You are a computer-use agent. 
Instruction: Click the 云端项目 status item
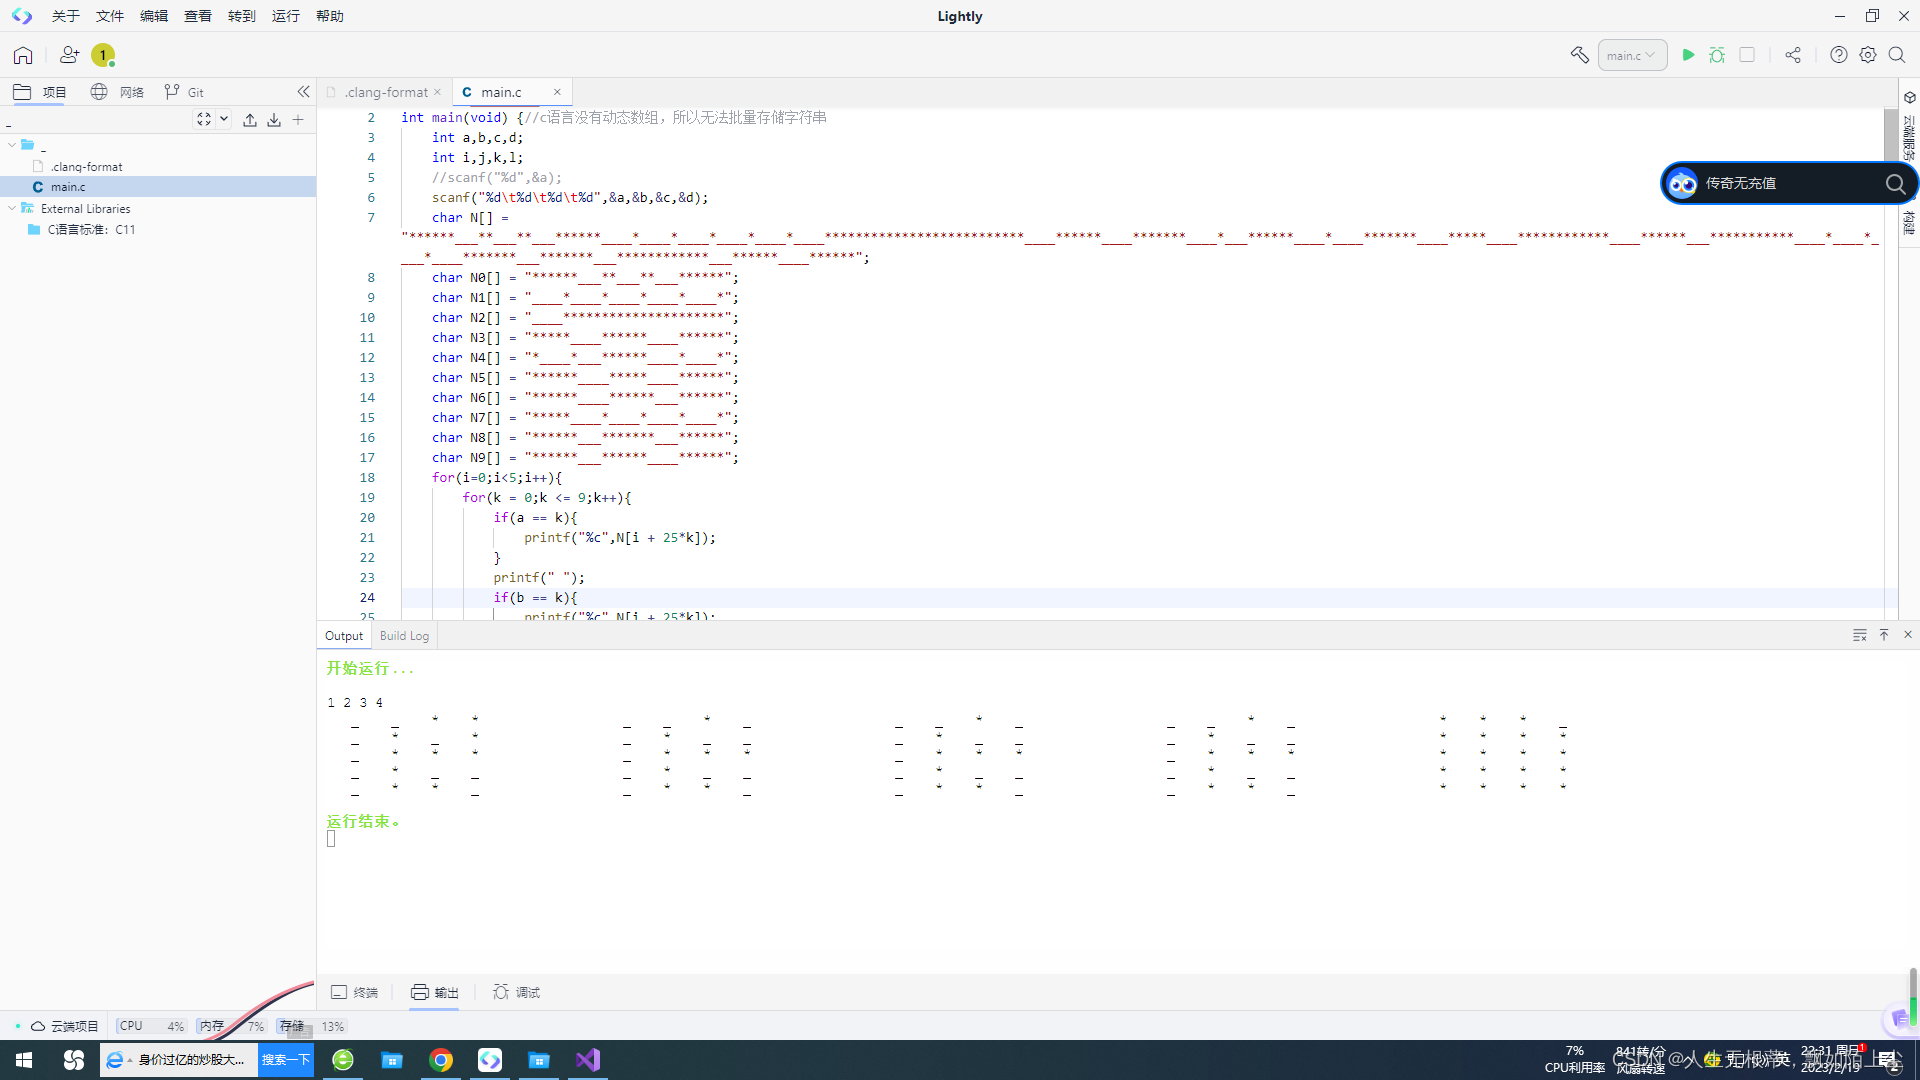point(64,1026)
